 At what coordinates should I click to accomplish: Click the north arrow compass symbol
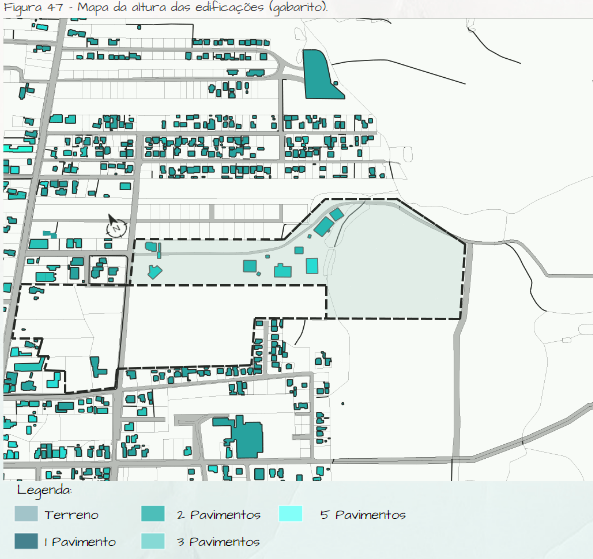116,226
